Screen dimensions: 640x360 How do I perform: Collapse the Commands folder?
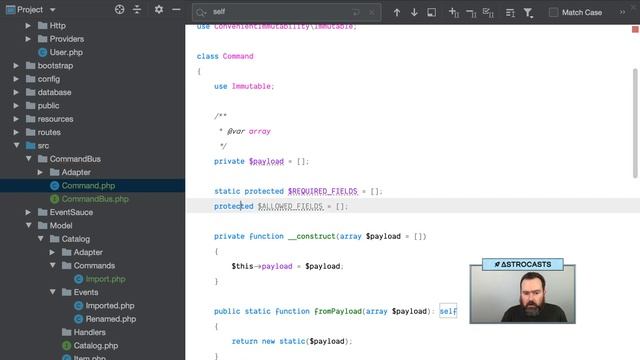(52, 265)
